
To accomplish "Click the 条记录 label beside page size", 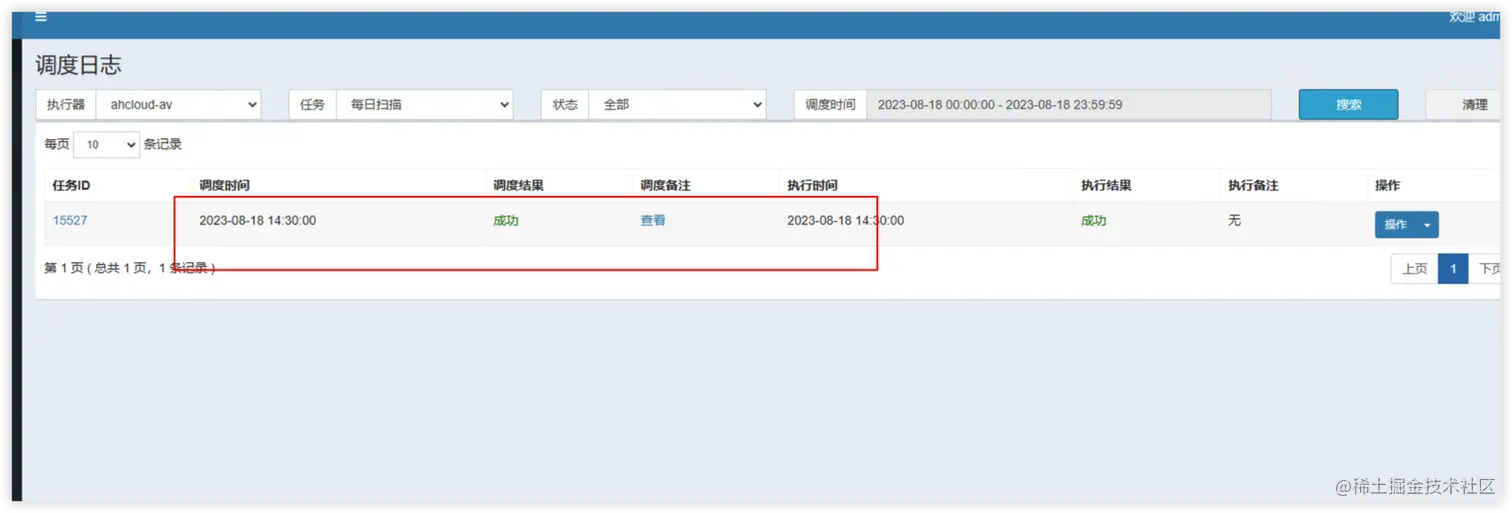I will (x=163, y=145).
